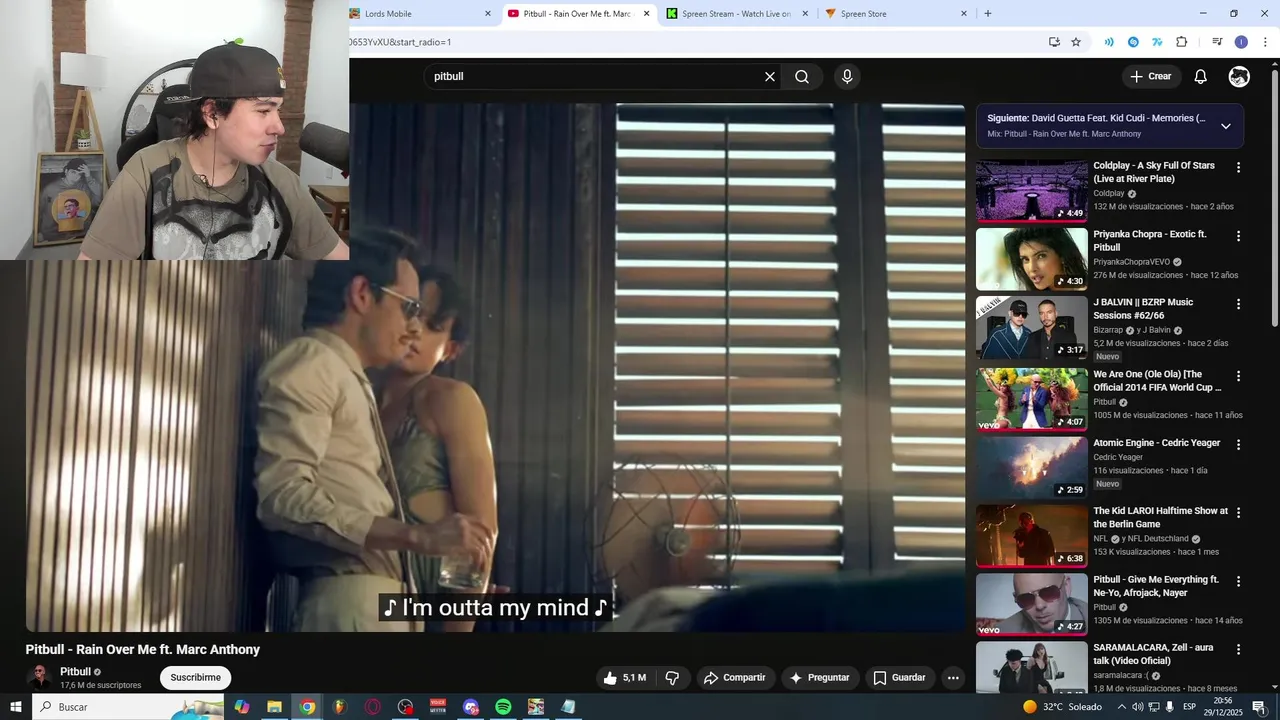The height and width of the screenshot is (720, 1280).
Task: Click the Suscribirme button
Action: (195, 678)
